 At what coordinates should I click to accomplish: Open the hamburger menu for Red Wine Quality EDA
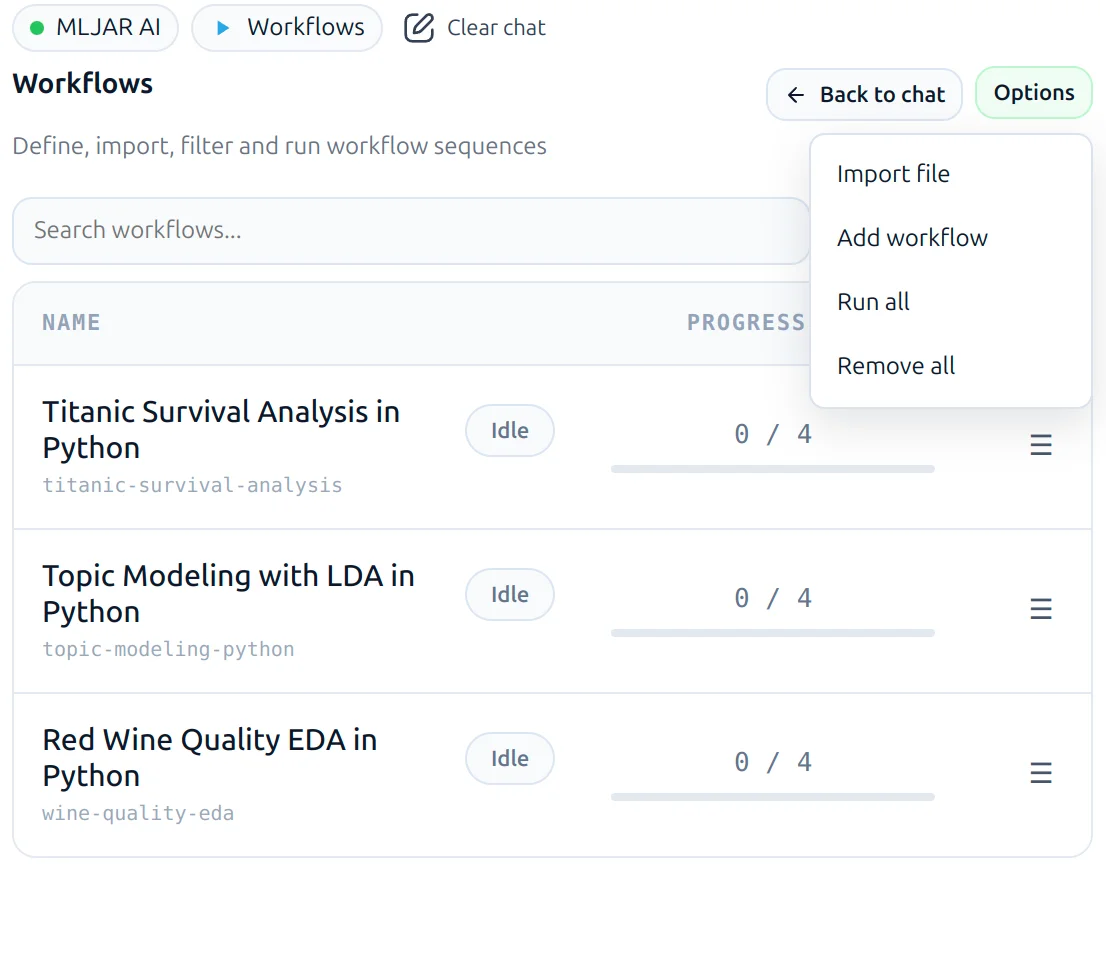(x=1041, y=773)
